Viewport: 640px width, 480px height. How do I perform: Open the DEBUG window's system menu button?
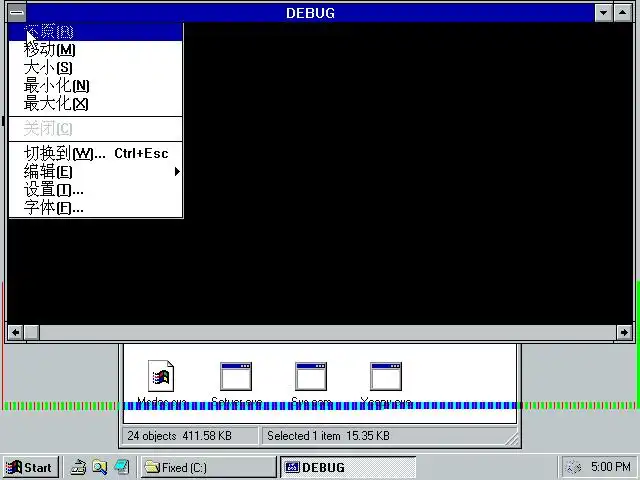tap(17, 13)
